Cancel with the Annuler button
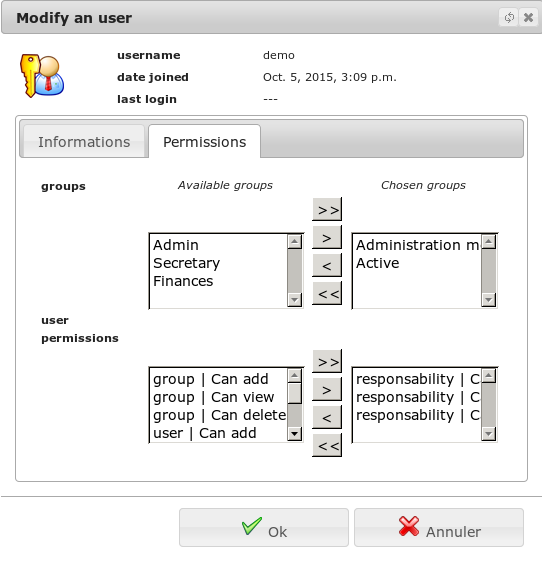 439,527
